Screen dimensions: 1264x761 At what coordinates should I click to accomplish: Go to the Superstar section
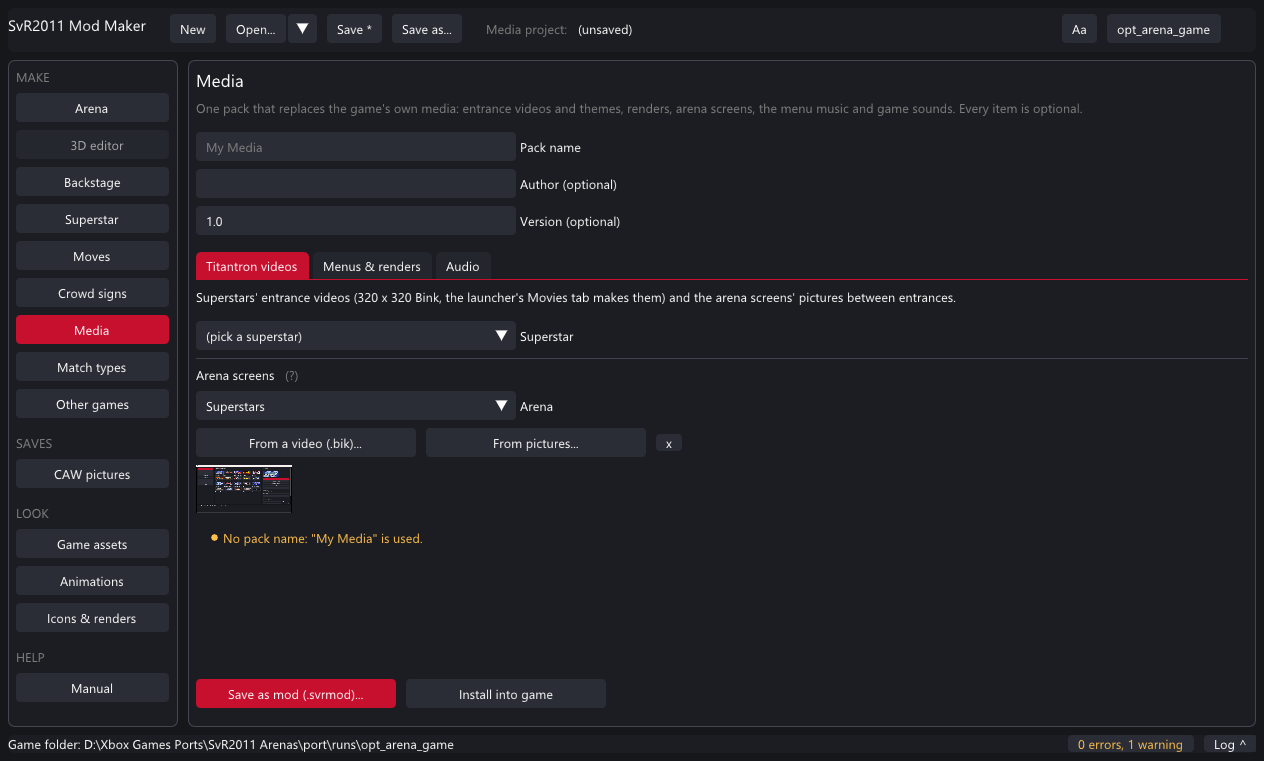tap(92, 219)
